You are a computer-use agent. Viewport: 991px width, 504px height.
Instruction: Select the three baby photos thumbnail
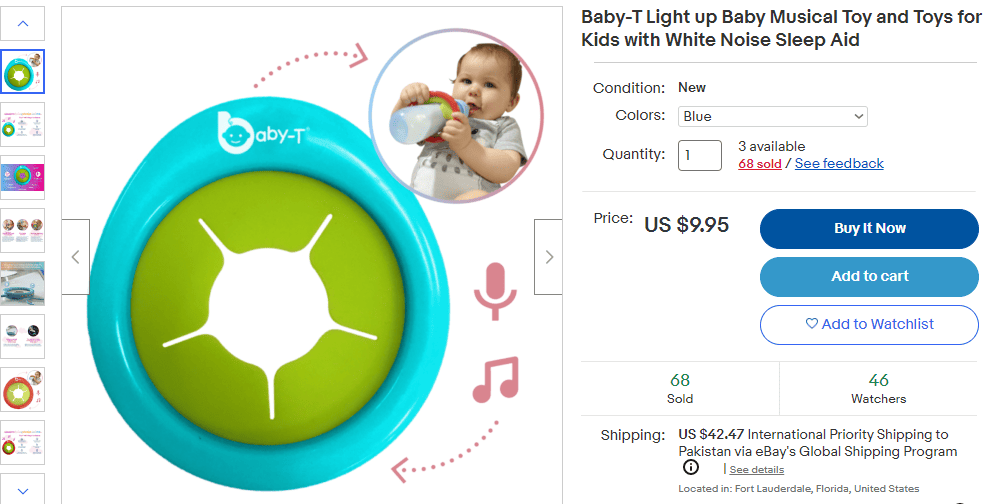click(x=23, y=231)
